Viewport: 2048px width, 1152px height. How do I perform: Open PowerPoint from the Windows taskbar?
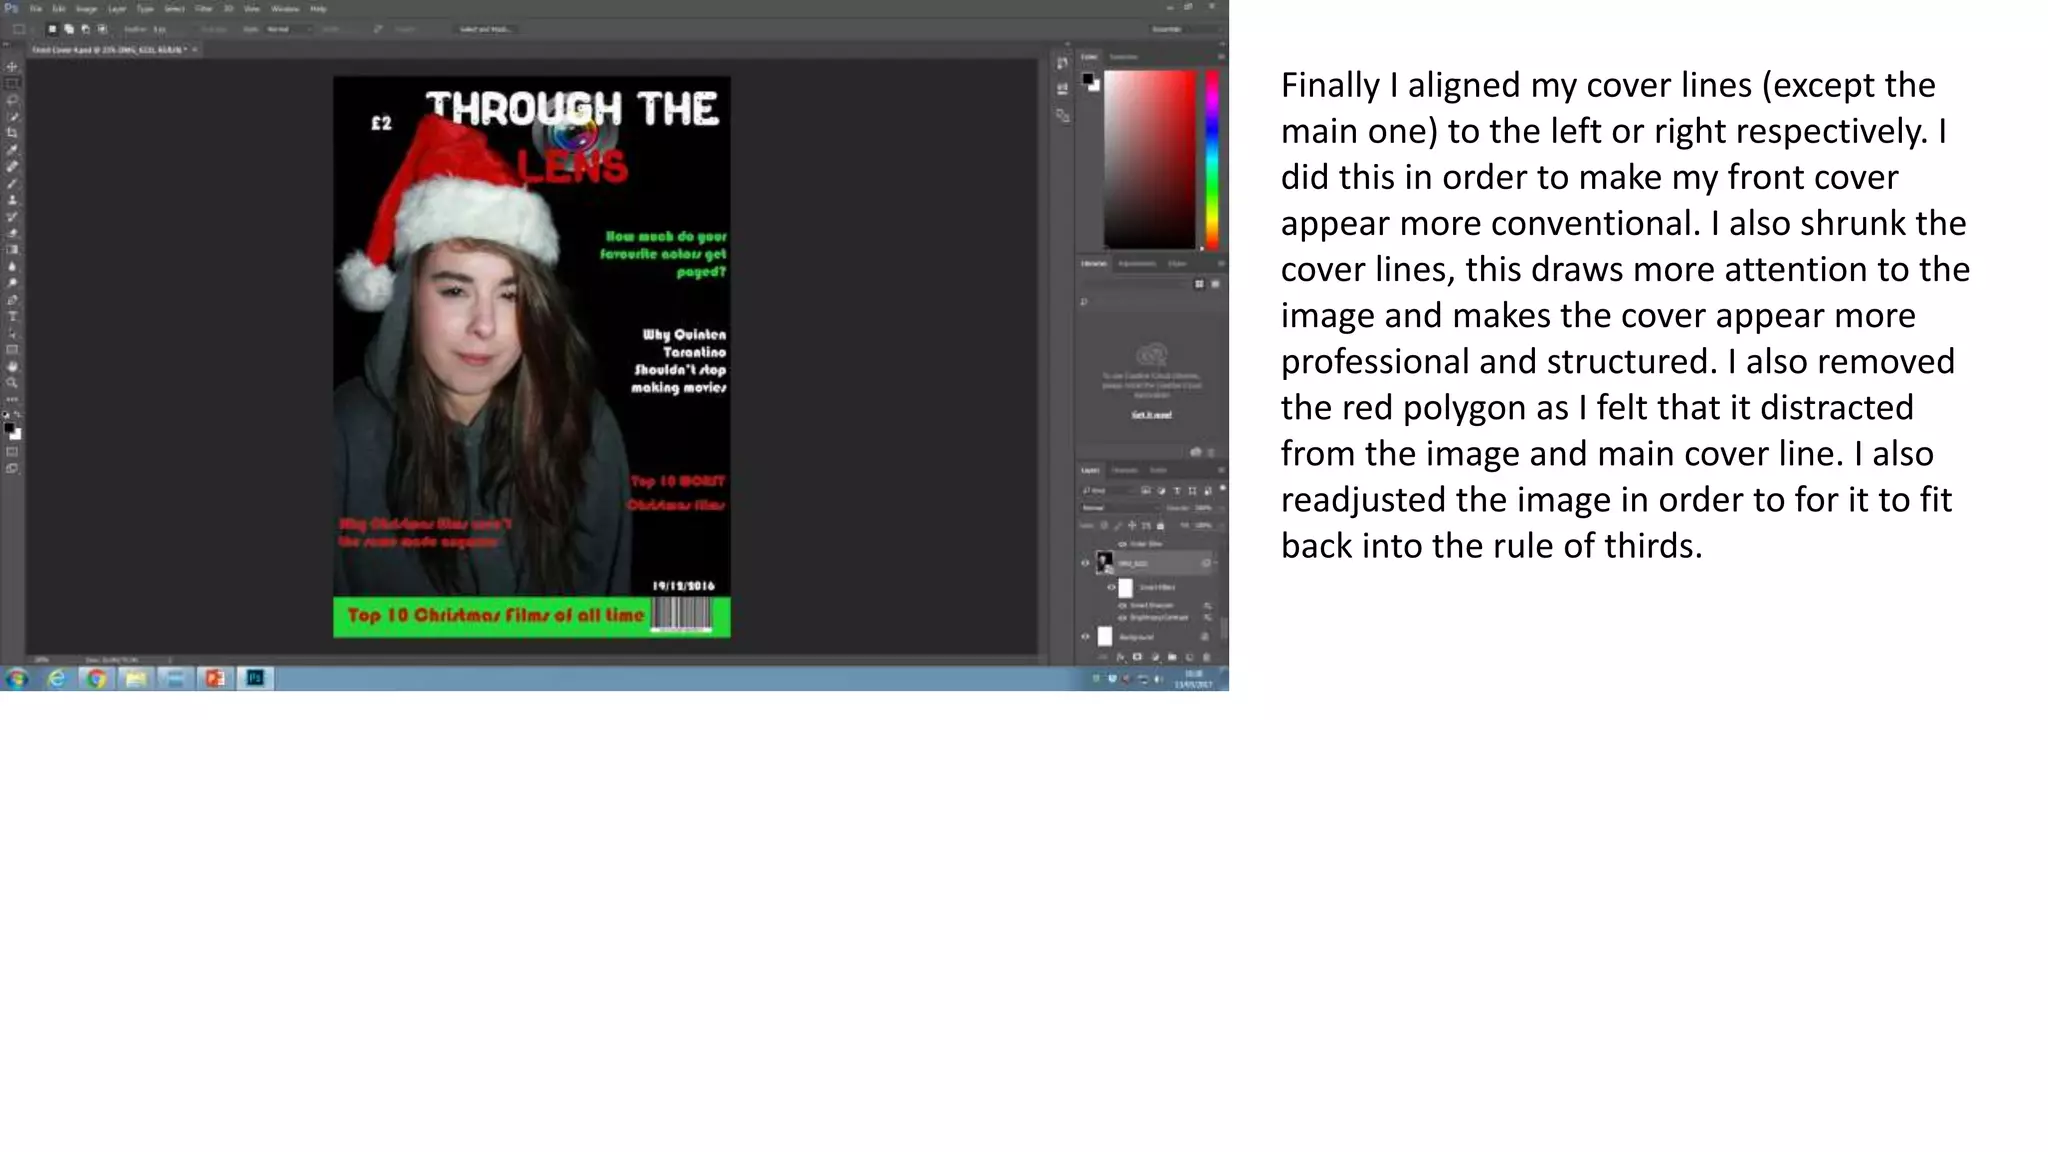click(215, 679)
